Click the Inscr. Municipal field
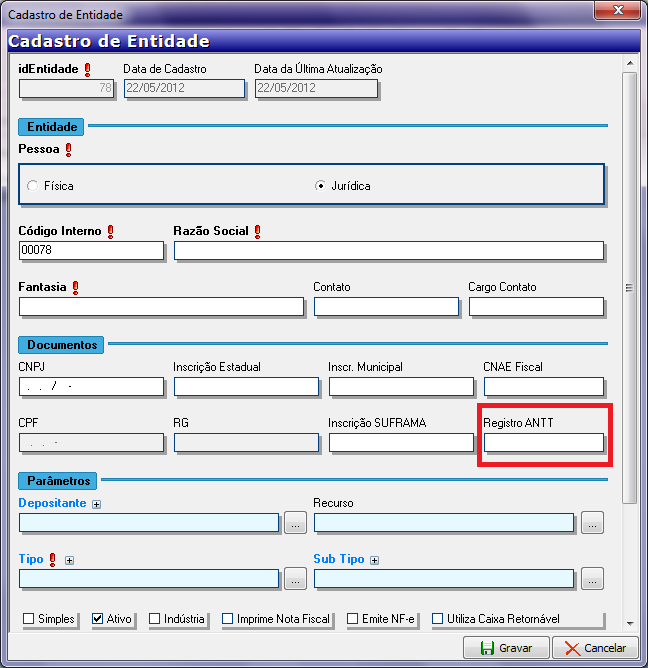The height and width of the screenshot is (668, 648). tap(401, 387)
